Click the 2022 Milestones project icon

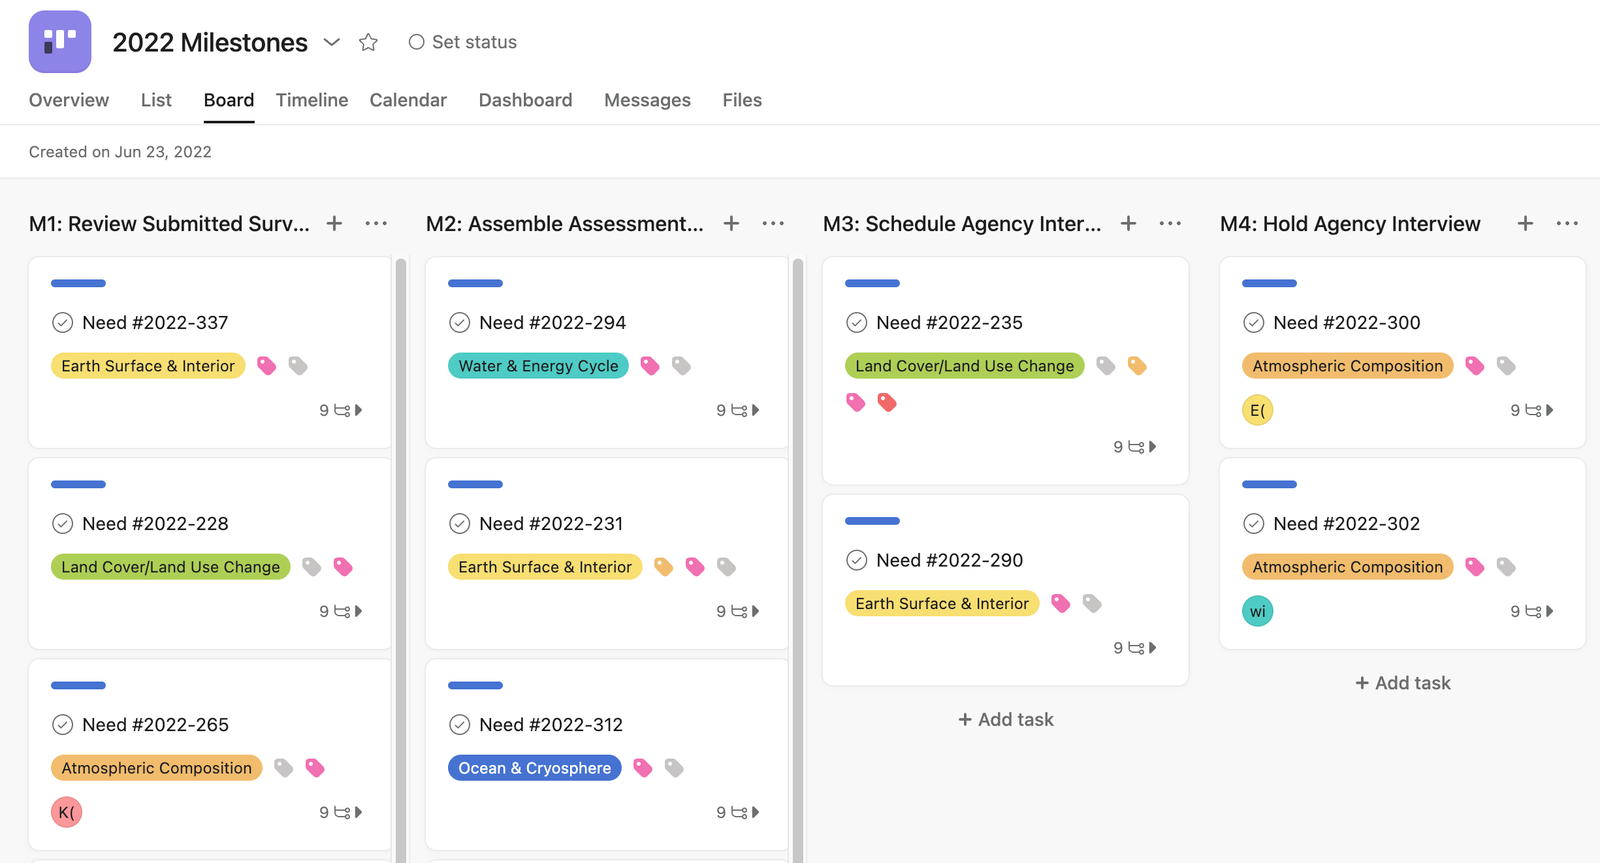point(60,42)
